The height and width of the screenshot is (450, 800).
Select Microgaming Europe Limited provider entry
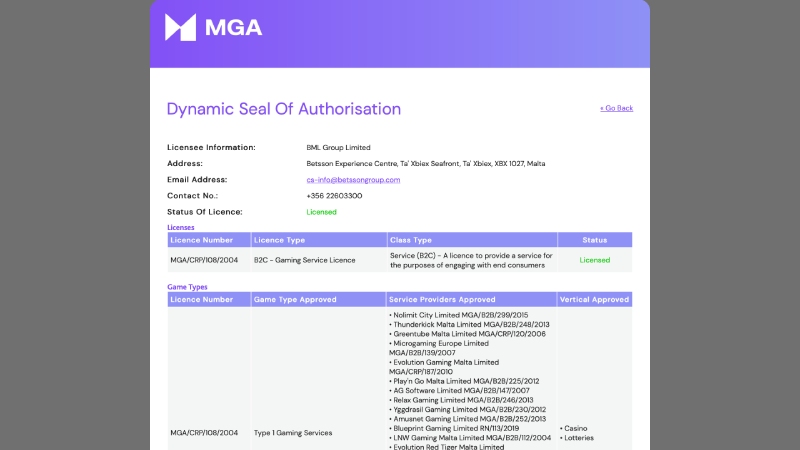pyautogui.click(x=439, y=348)
